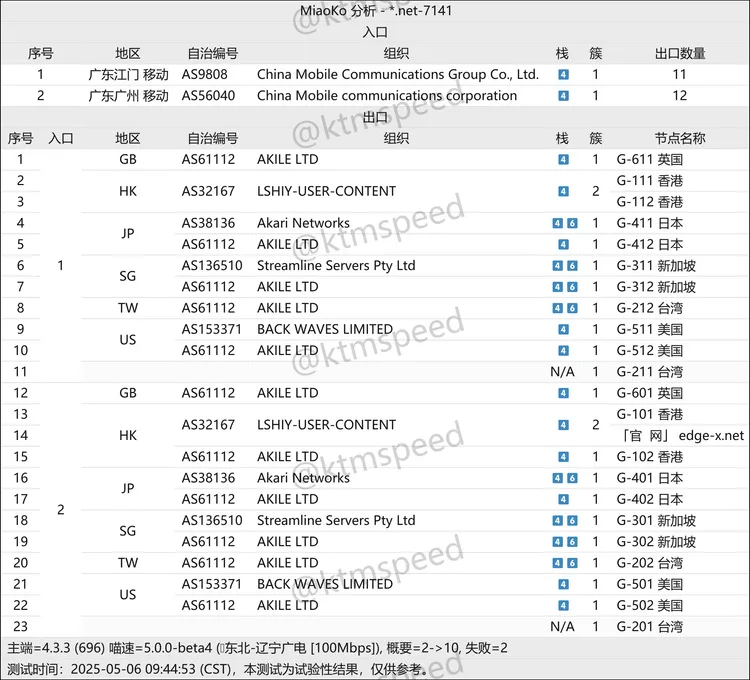Image resolution: width=750 pixels, height=680 pixels.
Task: Click the IPv4 badge for 广东江门 移动 entry
Action: point(563,74)
